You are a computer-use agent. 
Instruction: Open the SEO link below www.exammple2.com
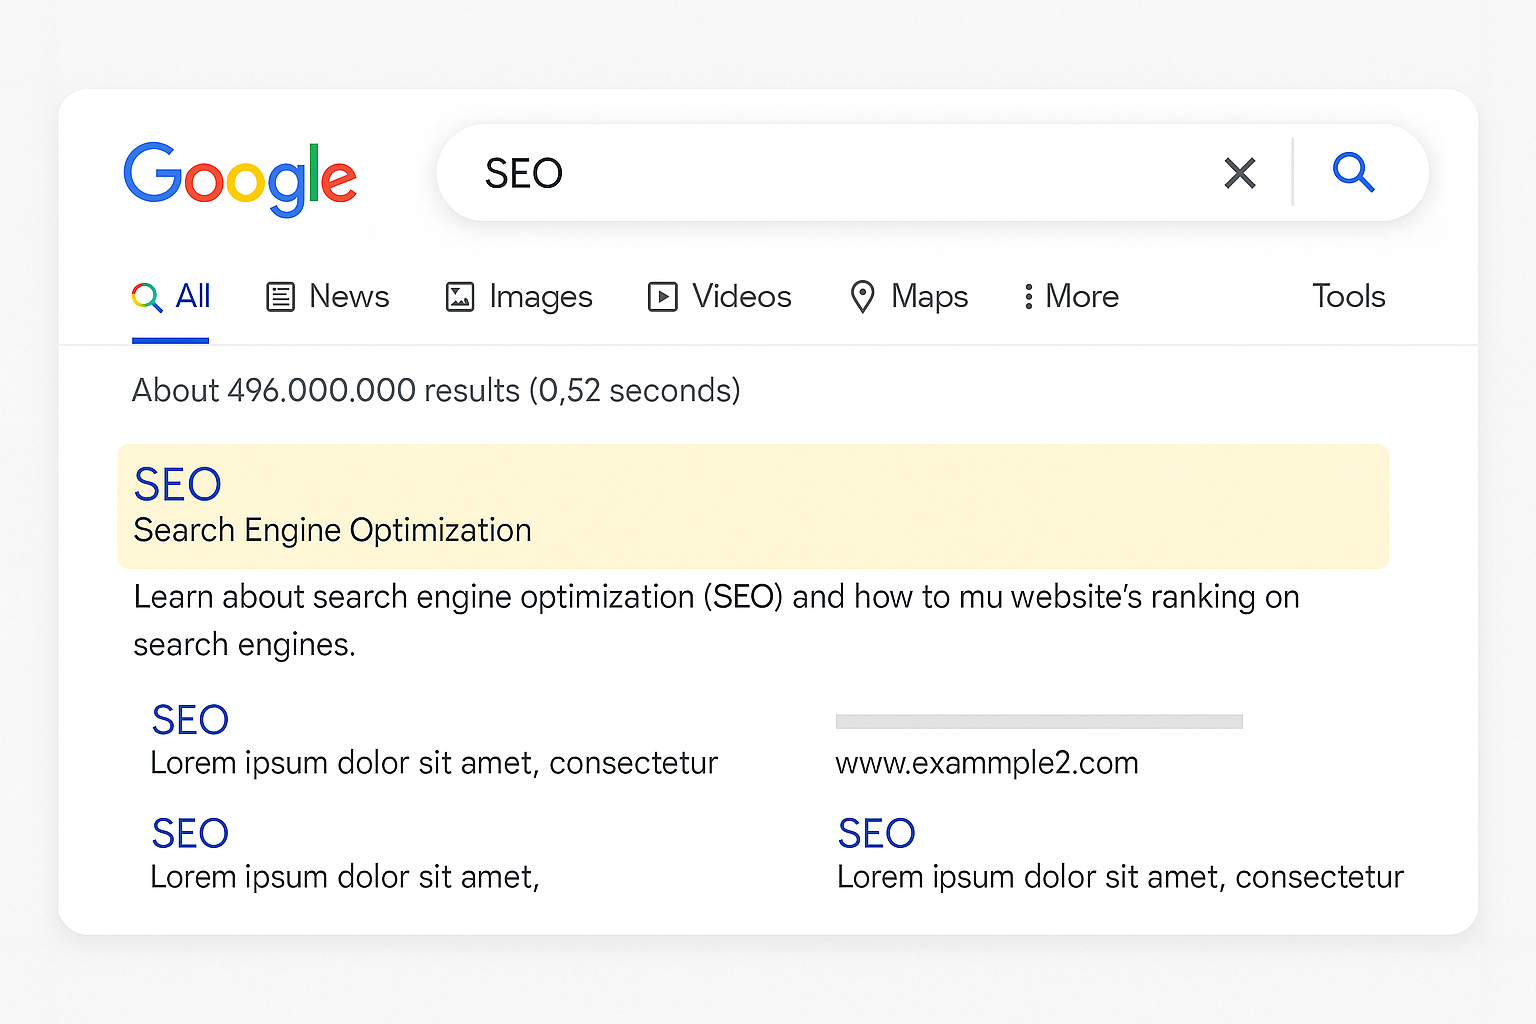coord(876,833)
